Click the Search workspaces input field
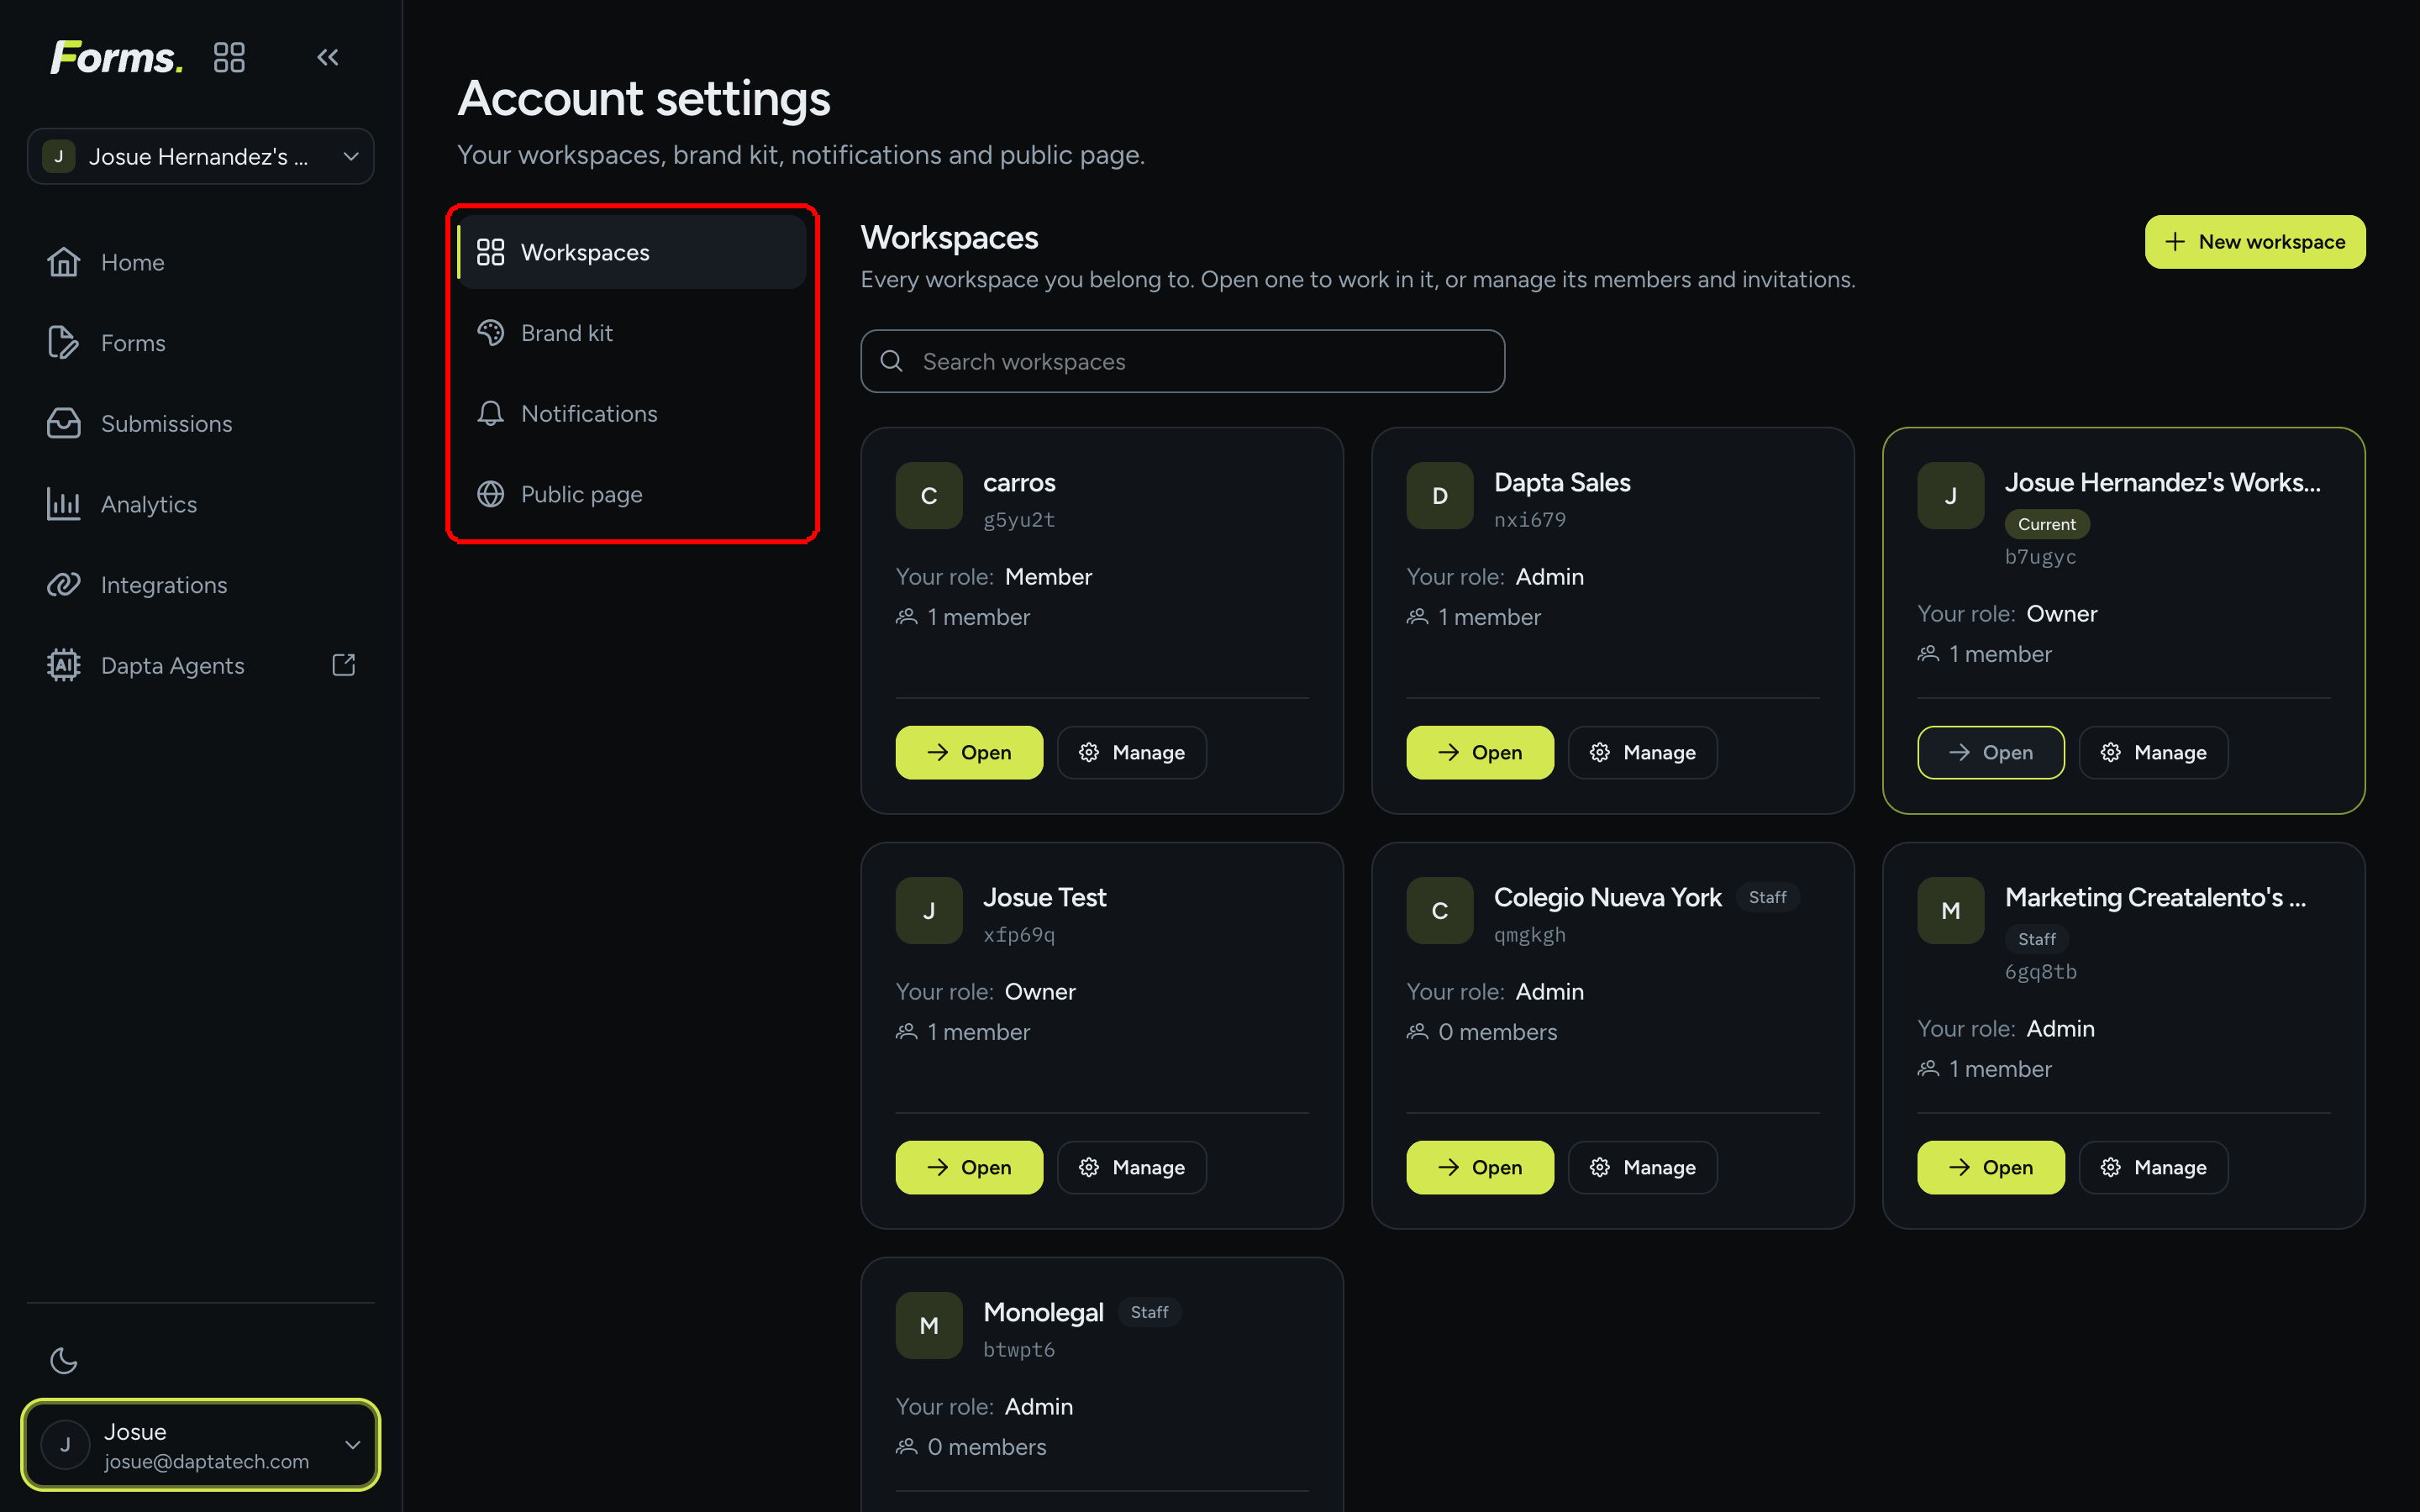The image size is (2420, 1512). 1182,361
